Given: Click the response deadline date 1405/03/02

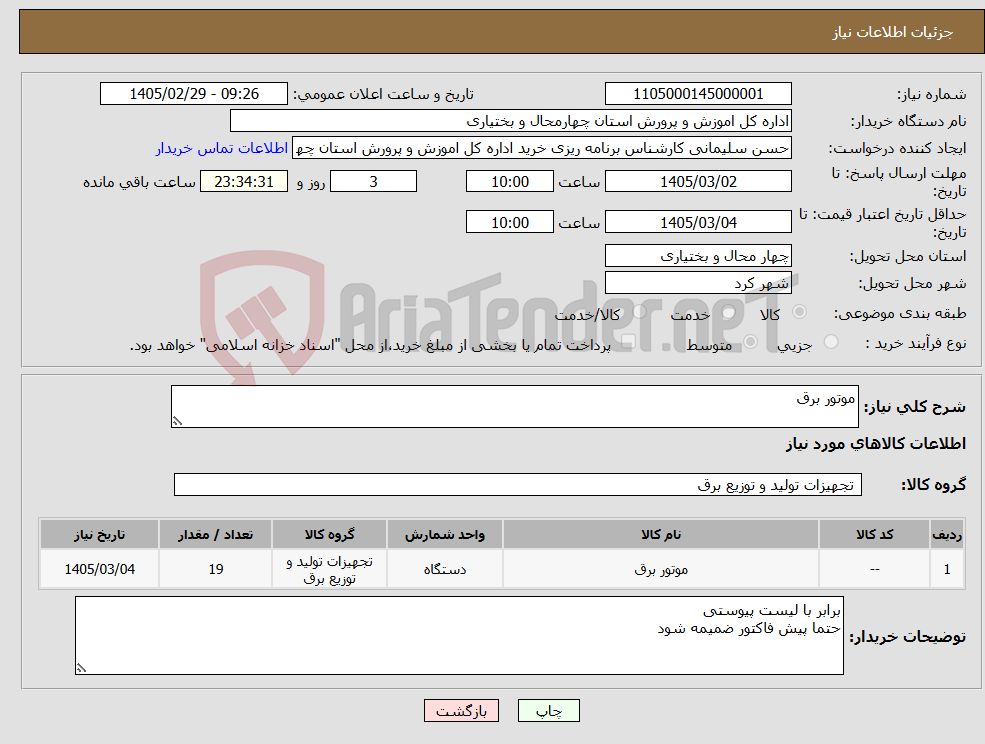Looking at the screenshot, I should tap(698, 182).
